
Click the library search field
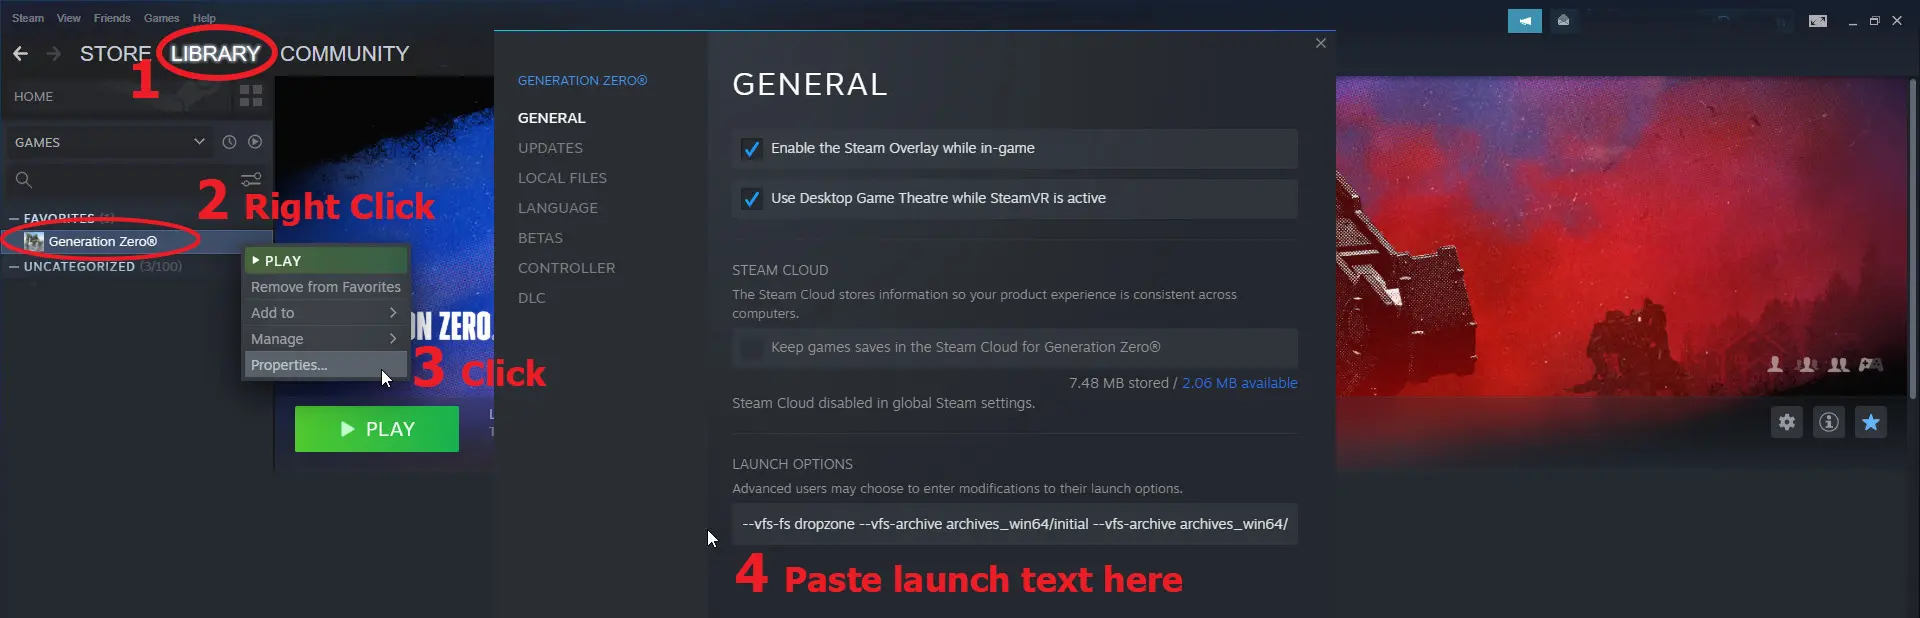pyautogui.click(x=120, y=180)
